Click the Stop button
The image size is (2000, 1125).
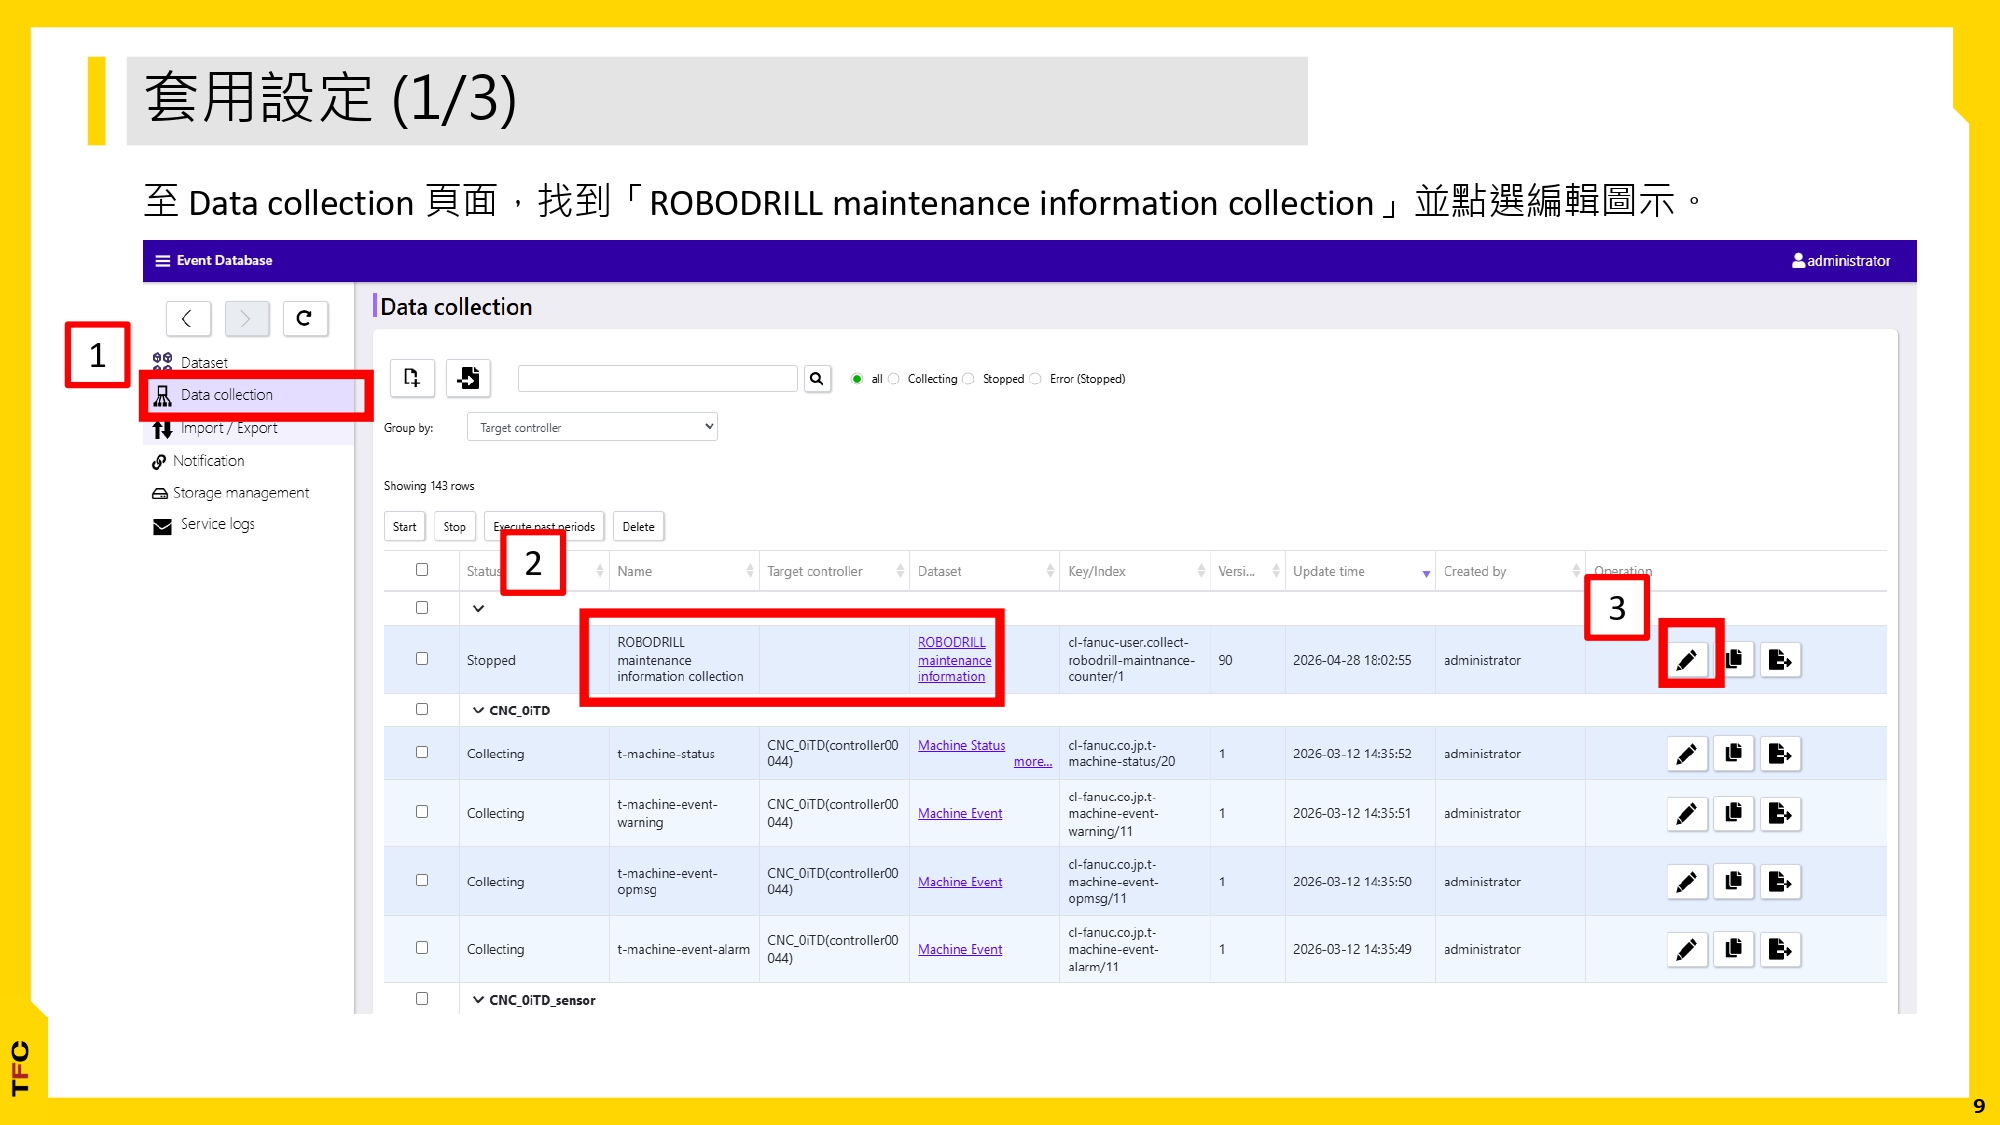click(x=455, y=527)
